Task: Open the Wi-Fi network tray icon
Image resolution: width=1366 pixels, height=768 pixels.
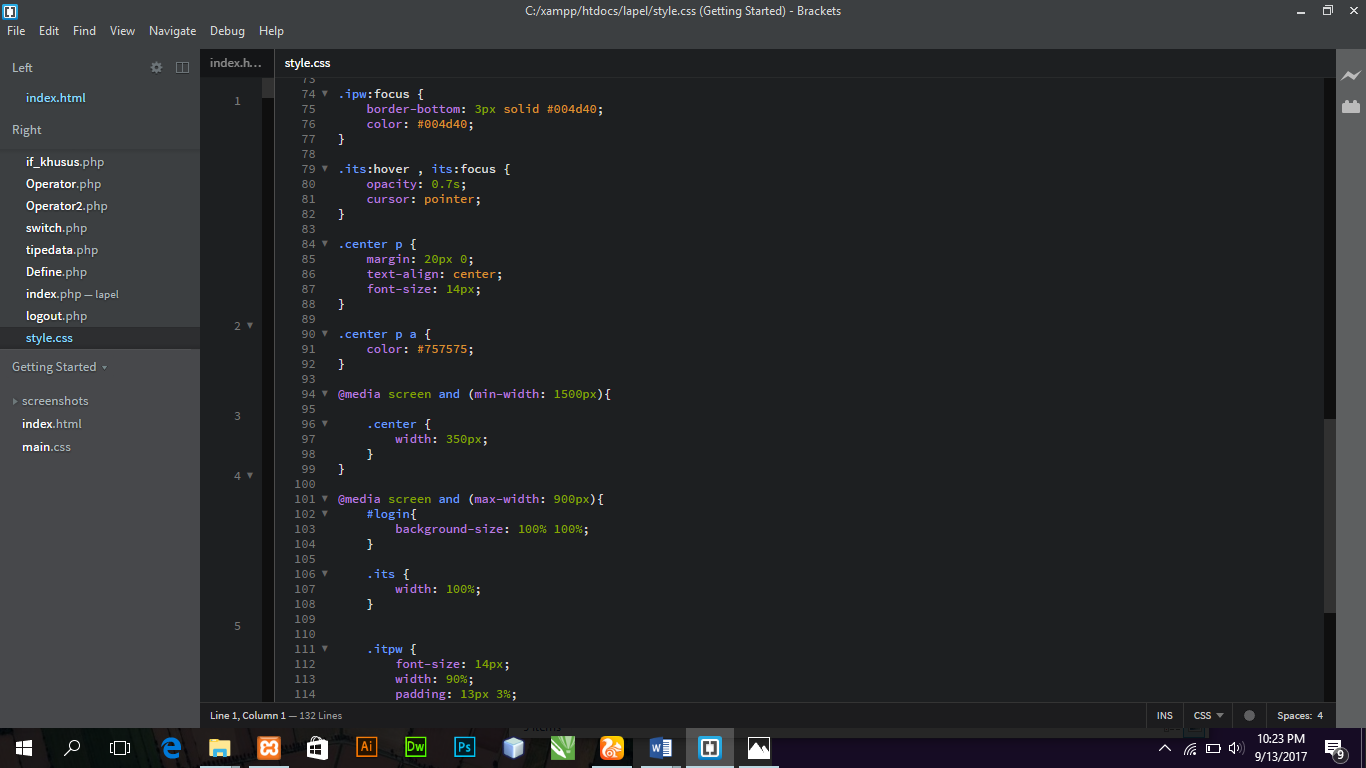Action: pos(1190,748)
